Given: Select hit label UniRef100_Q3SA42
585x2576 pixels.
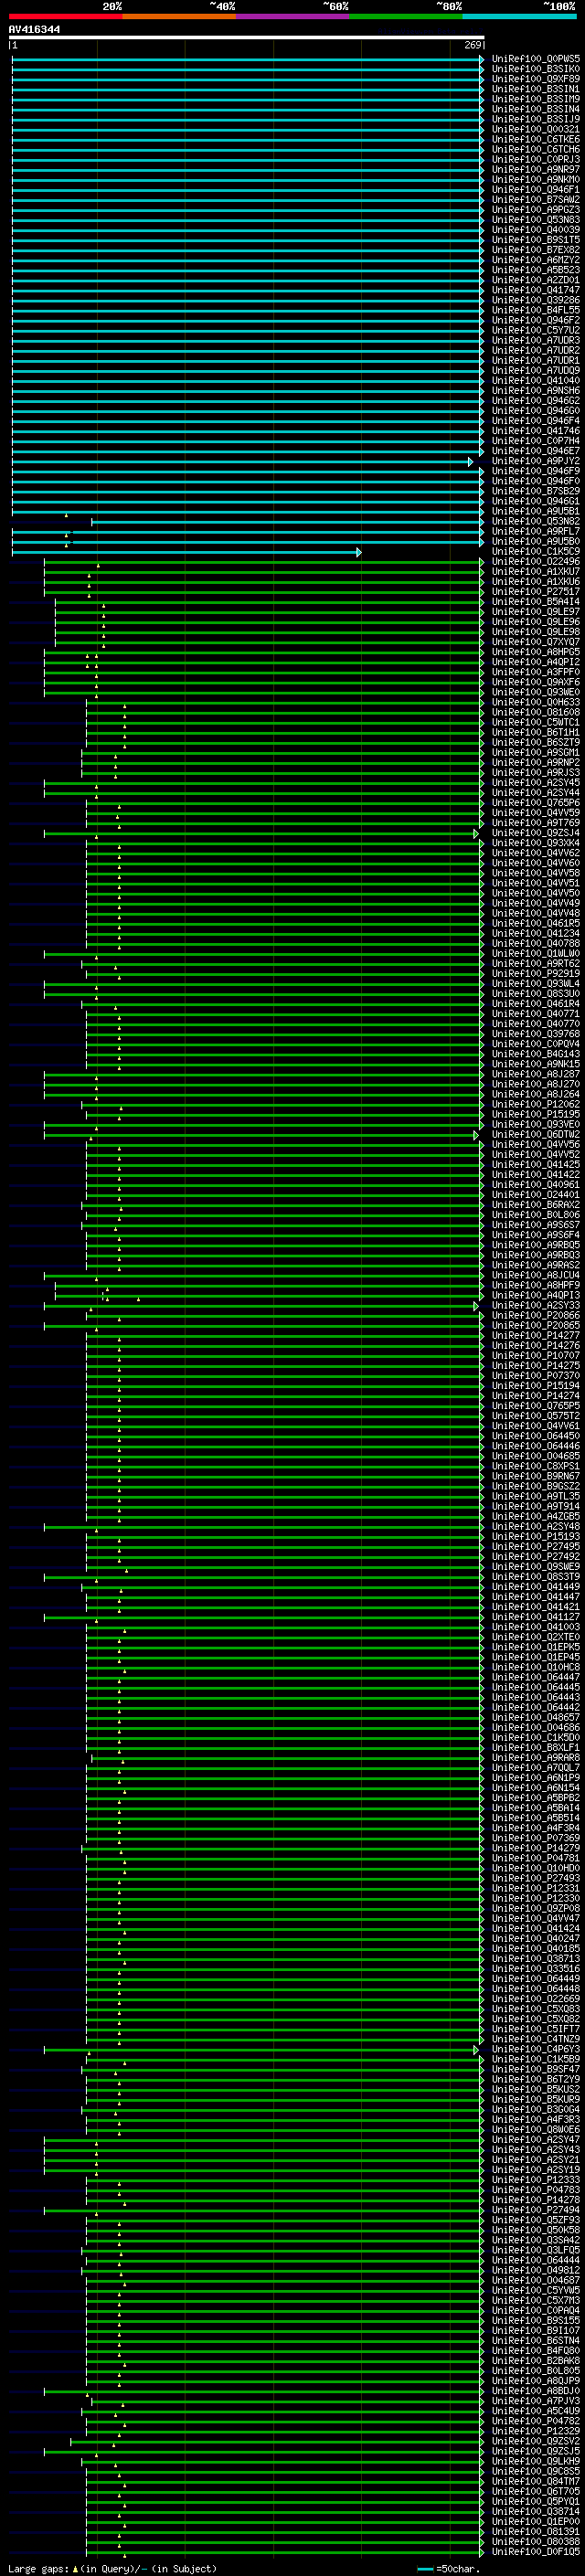Looking at the screenshot, I should point(536,2240).
